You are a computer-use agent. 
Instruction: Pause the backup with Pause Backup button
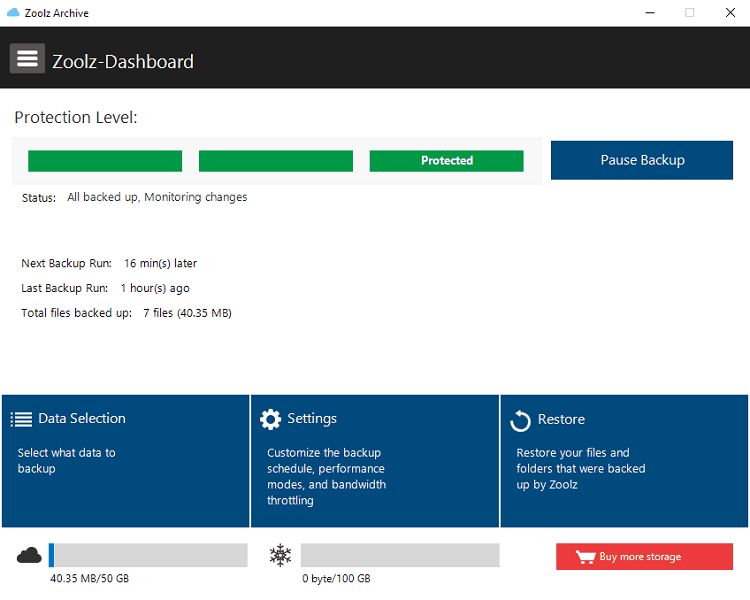[642, 160]
